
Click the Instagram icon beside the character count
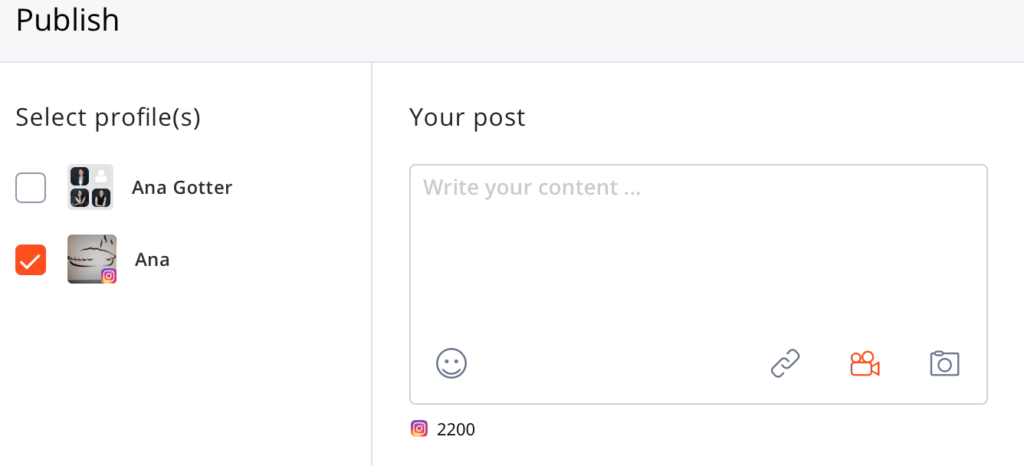tap(420, 429)
